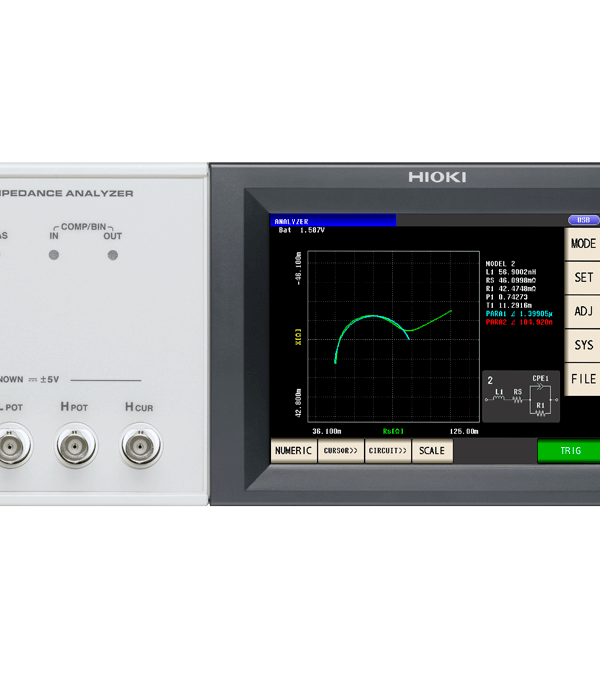The height and width of the screenshot is (694, 600).
Task: Select the ANALYZER title bar
Action: tap(333, 221)
